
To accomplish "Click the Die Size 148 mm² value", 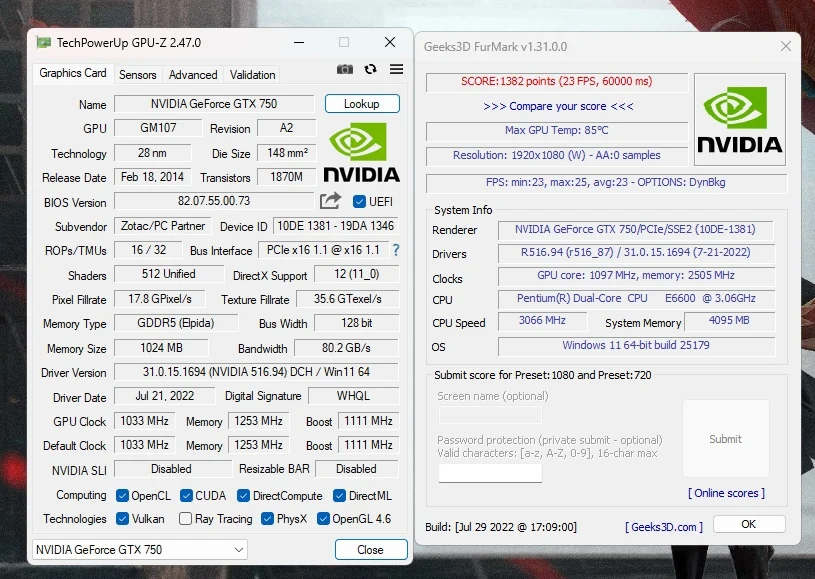I will (287, 153).
